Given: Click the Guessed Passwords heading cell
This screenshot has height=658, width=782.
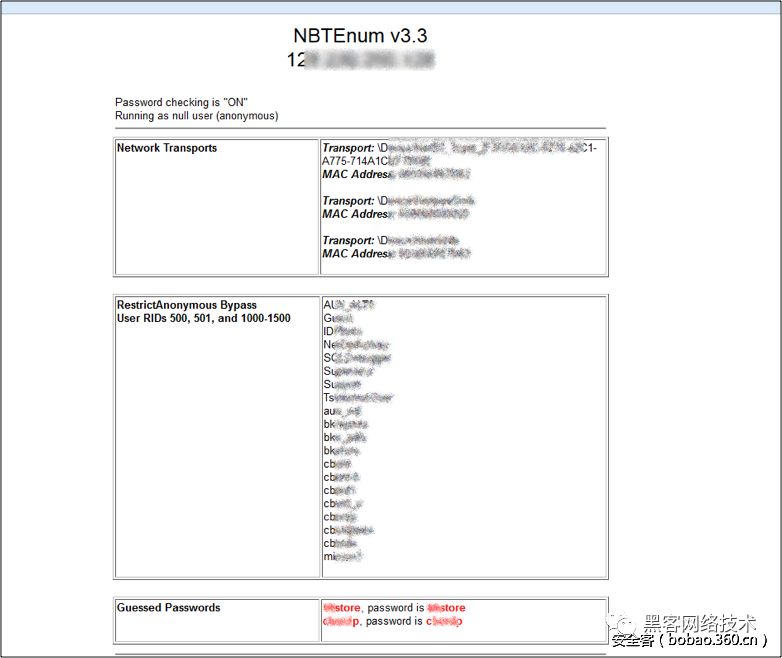Looking at the screenshot, I should (216, 620).
